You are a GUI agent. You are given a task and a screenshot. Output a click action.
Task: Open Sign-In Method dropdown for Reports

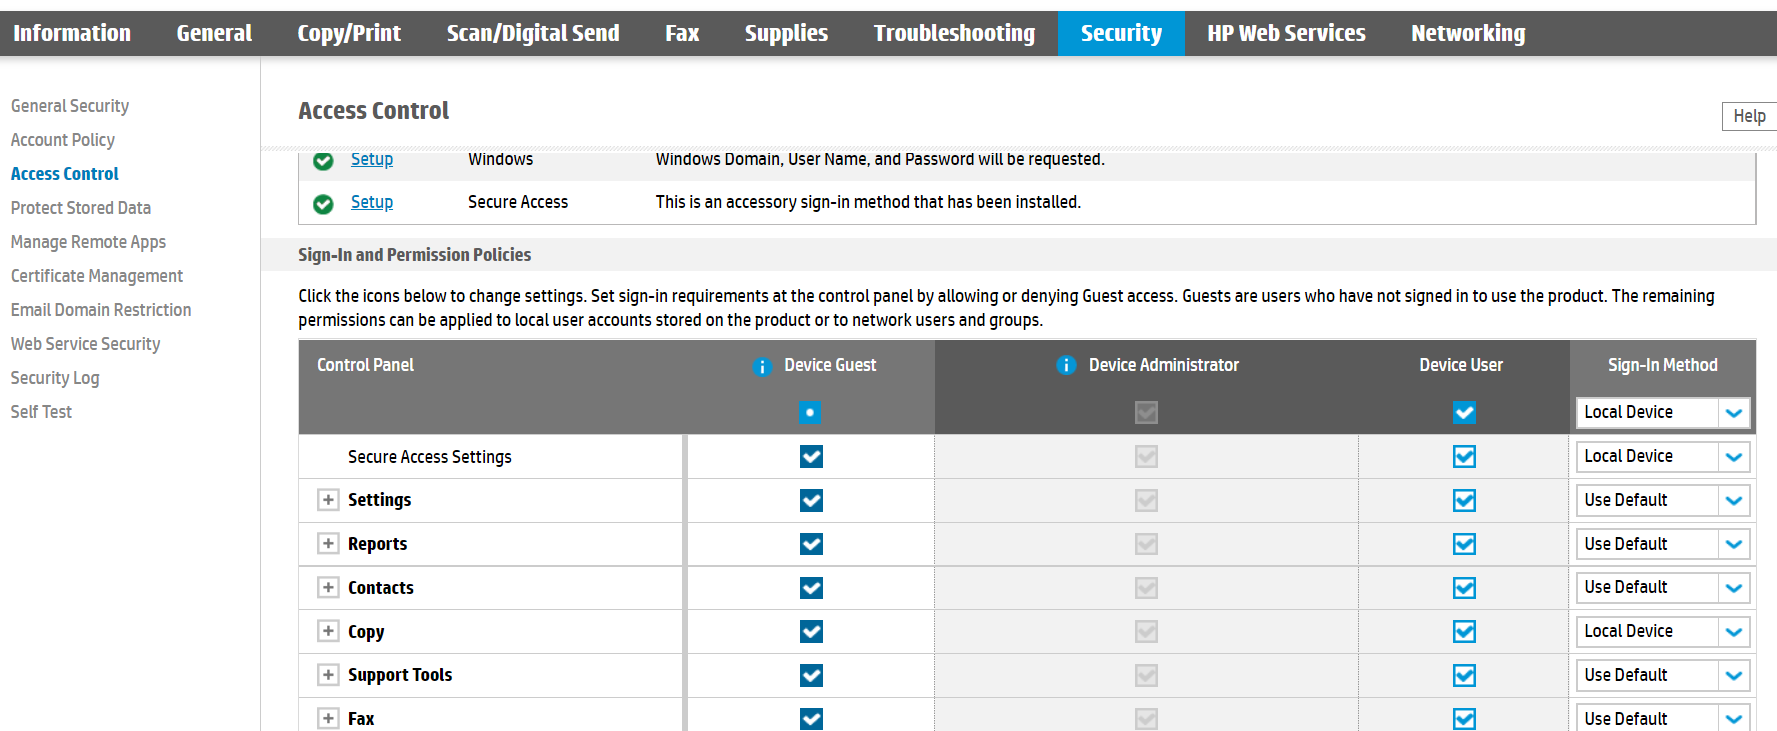tap(1663, 544)
